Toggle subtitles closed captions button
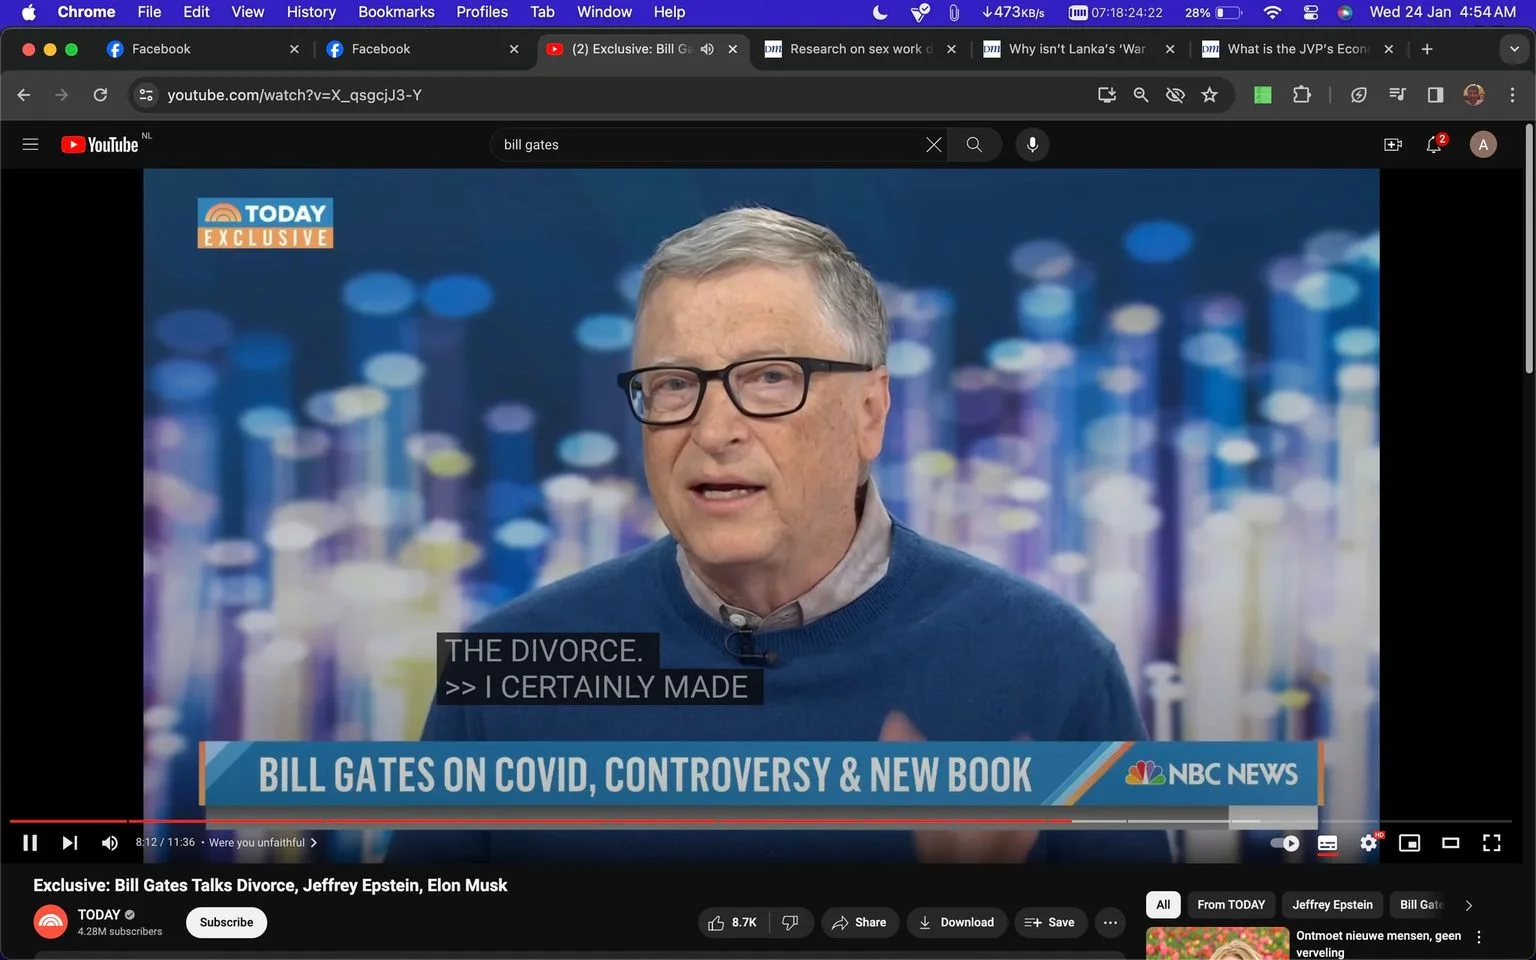The height and width of the screenshot is (960, 1536). click(1327, 843)
